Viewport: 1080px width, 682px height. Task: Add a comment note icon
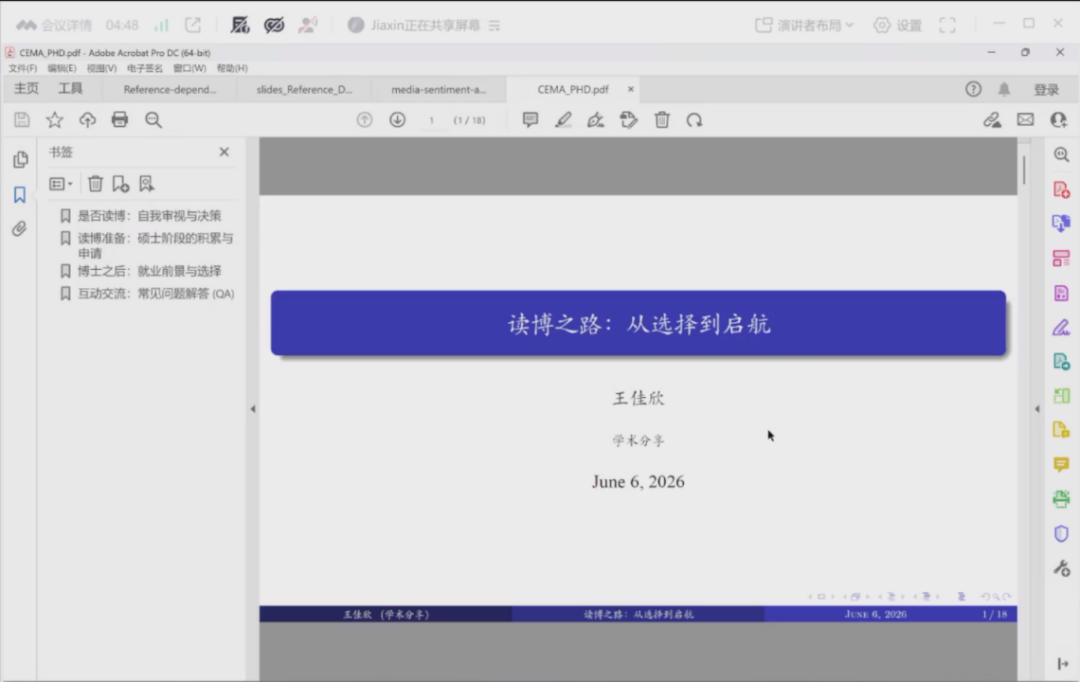530,120
